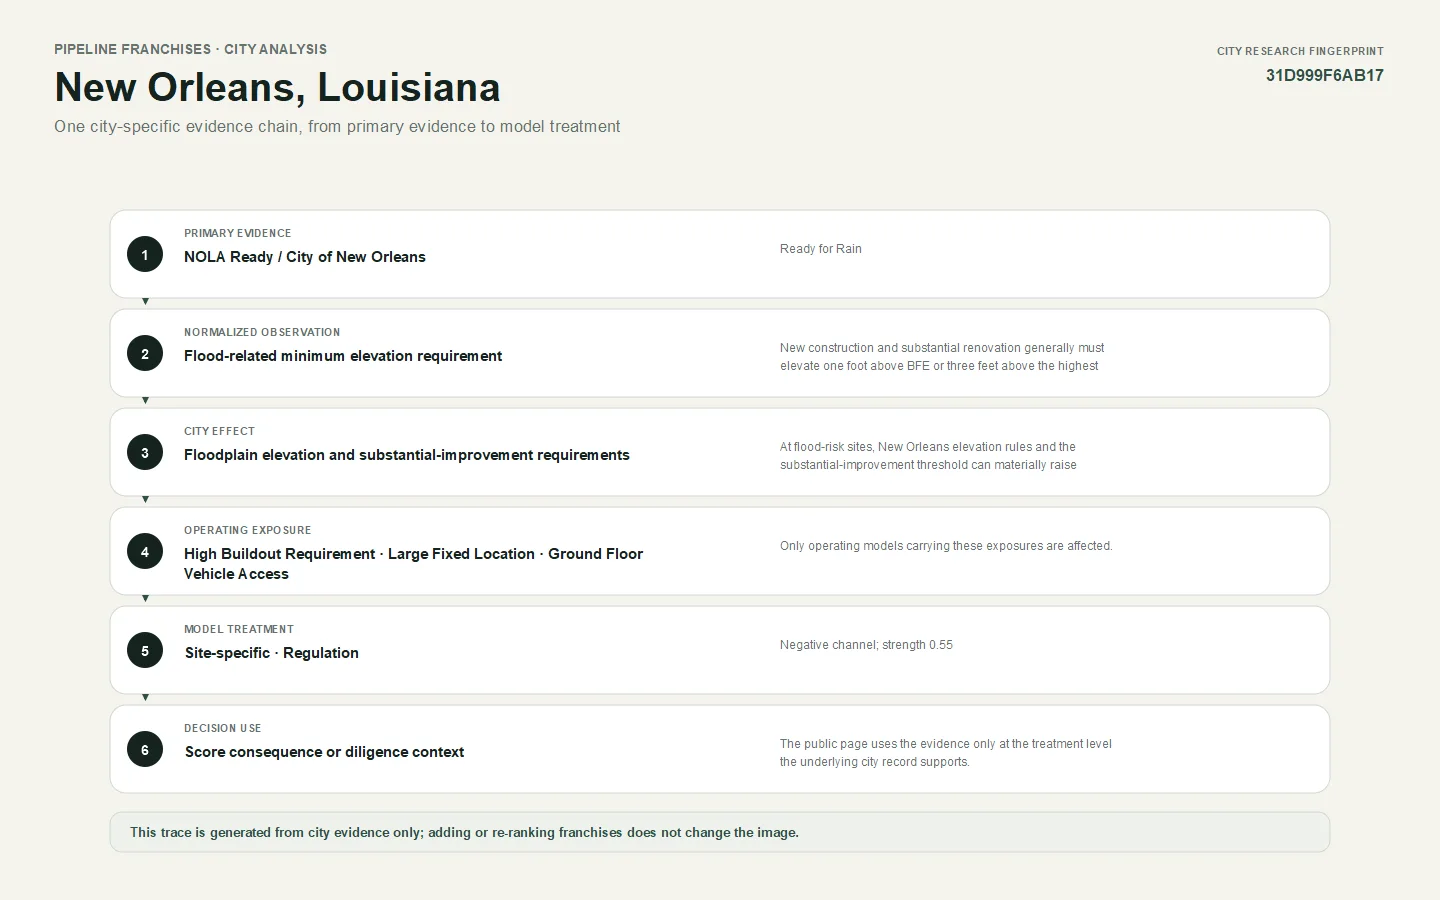Image resolution: width=1440 pixels, height=900 pixels.
Task: Click the 'Ready for Rain' description
Action: (x=821, y=249)
